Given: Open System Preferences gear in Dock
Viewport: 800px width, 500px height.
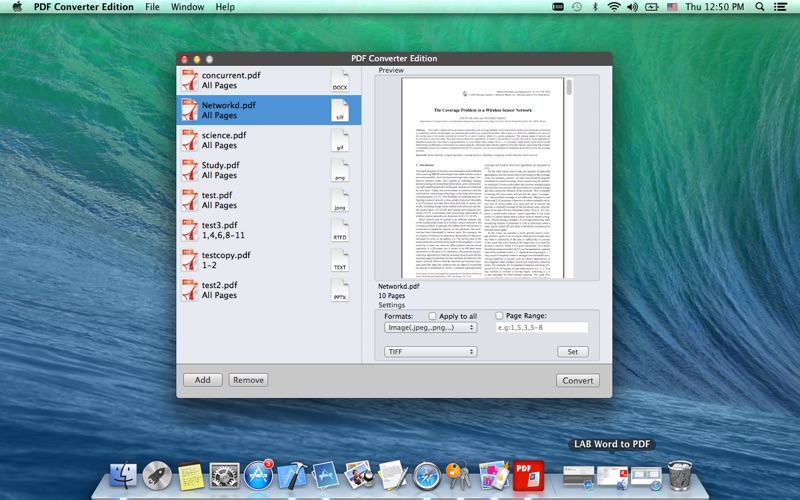Looking at the screenshot, I should click(224, 476).
